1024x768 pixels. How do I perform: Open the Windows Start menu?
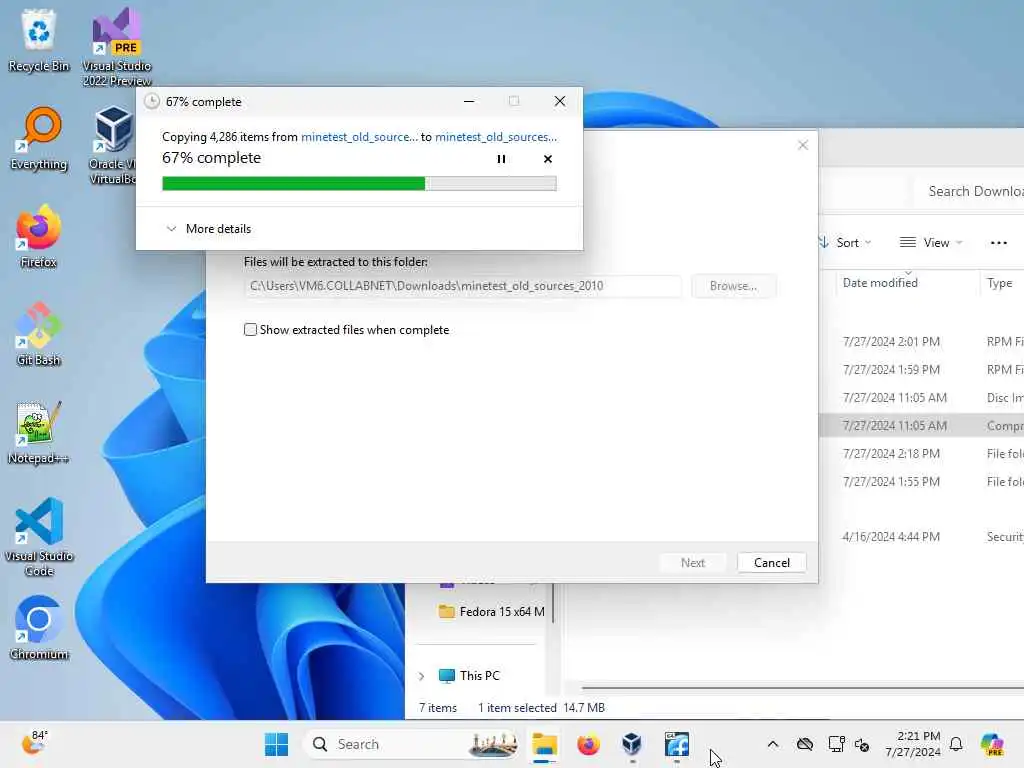point(276,744)
